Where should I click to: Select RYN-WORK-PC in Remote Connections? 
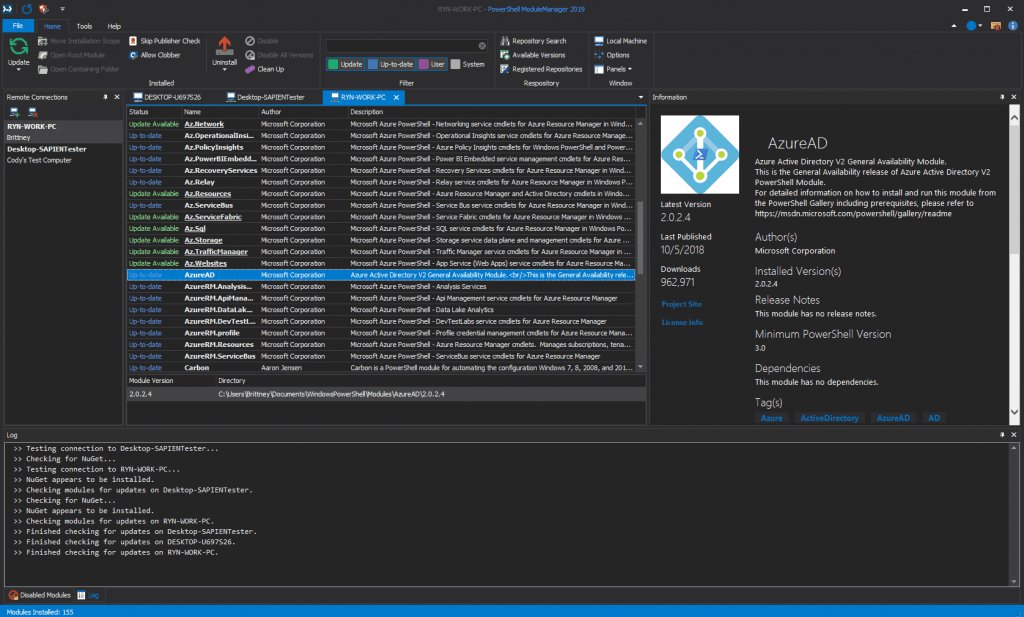(x=63, y=131)
